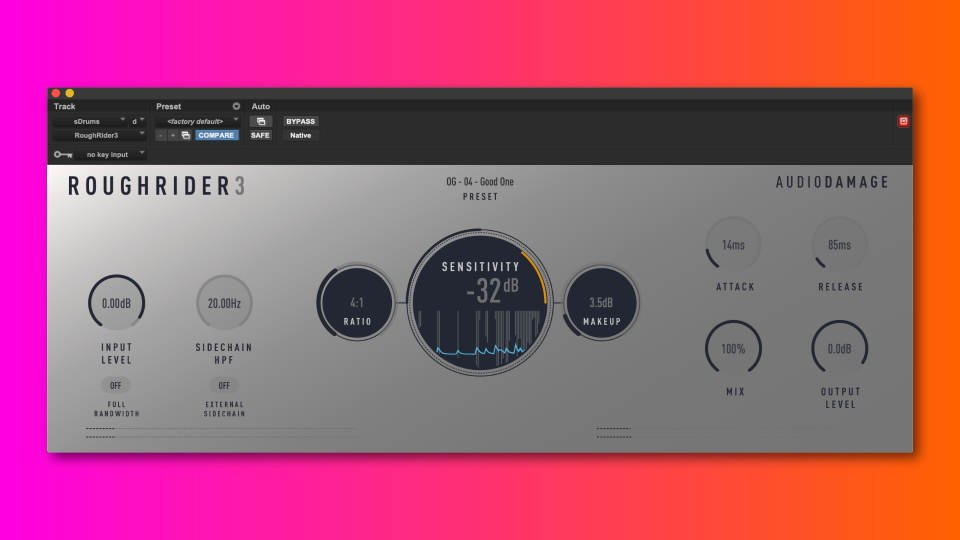Click the next preset plus button
The image size is (960, 540).
[173, 135]
